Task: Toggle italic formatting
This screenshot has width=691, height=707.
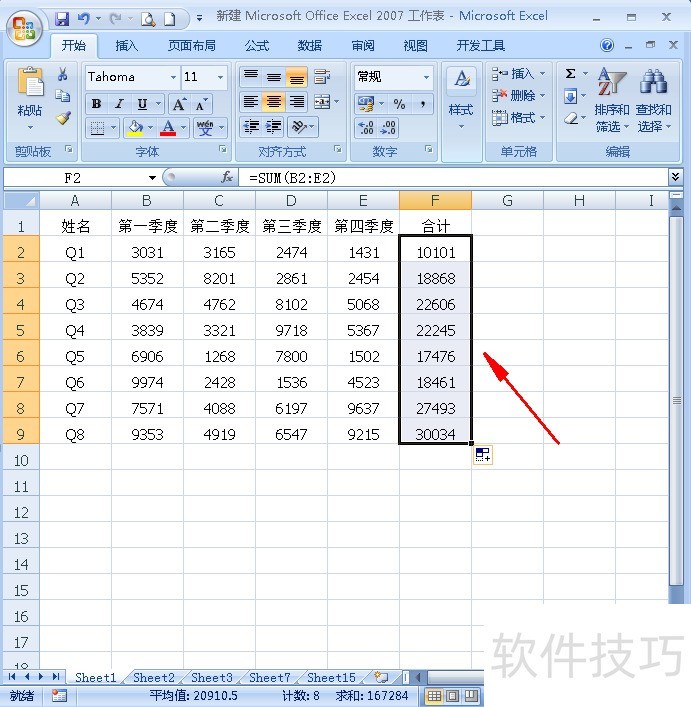Action: click(x=119, y=104)
